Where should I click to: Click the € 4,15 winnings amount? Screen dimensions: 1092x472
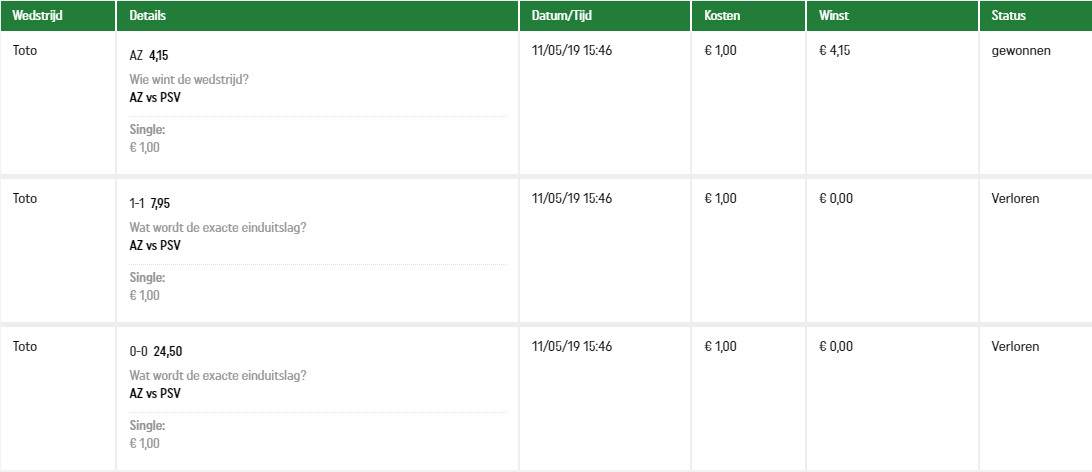(x=835, y=50)
